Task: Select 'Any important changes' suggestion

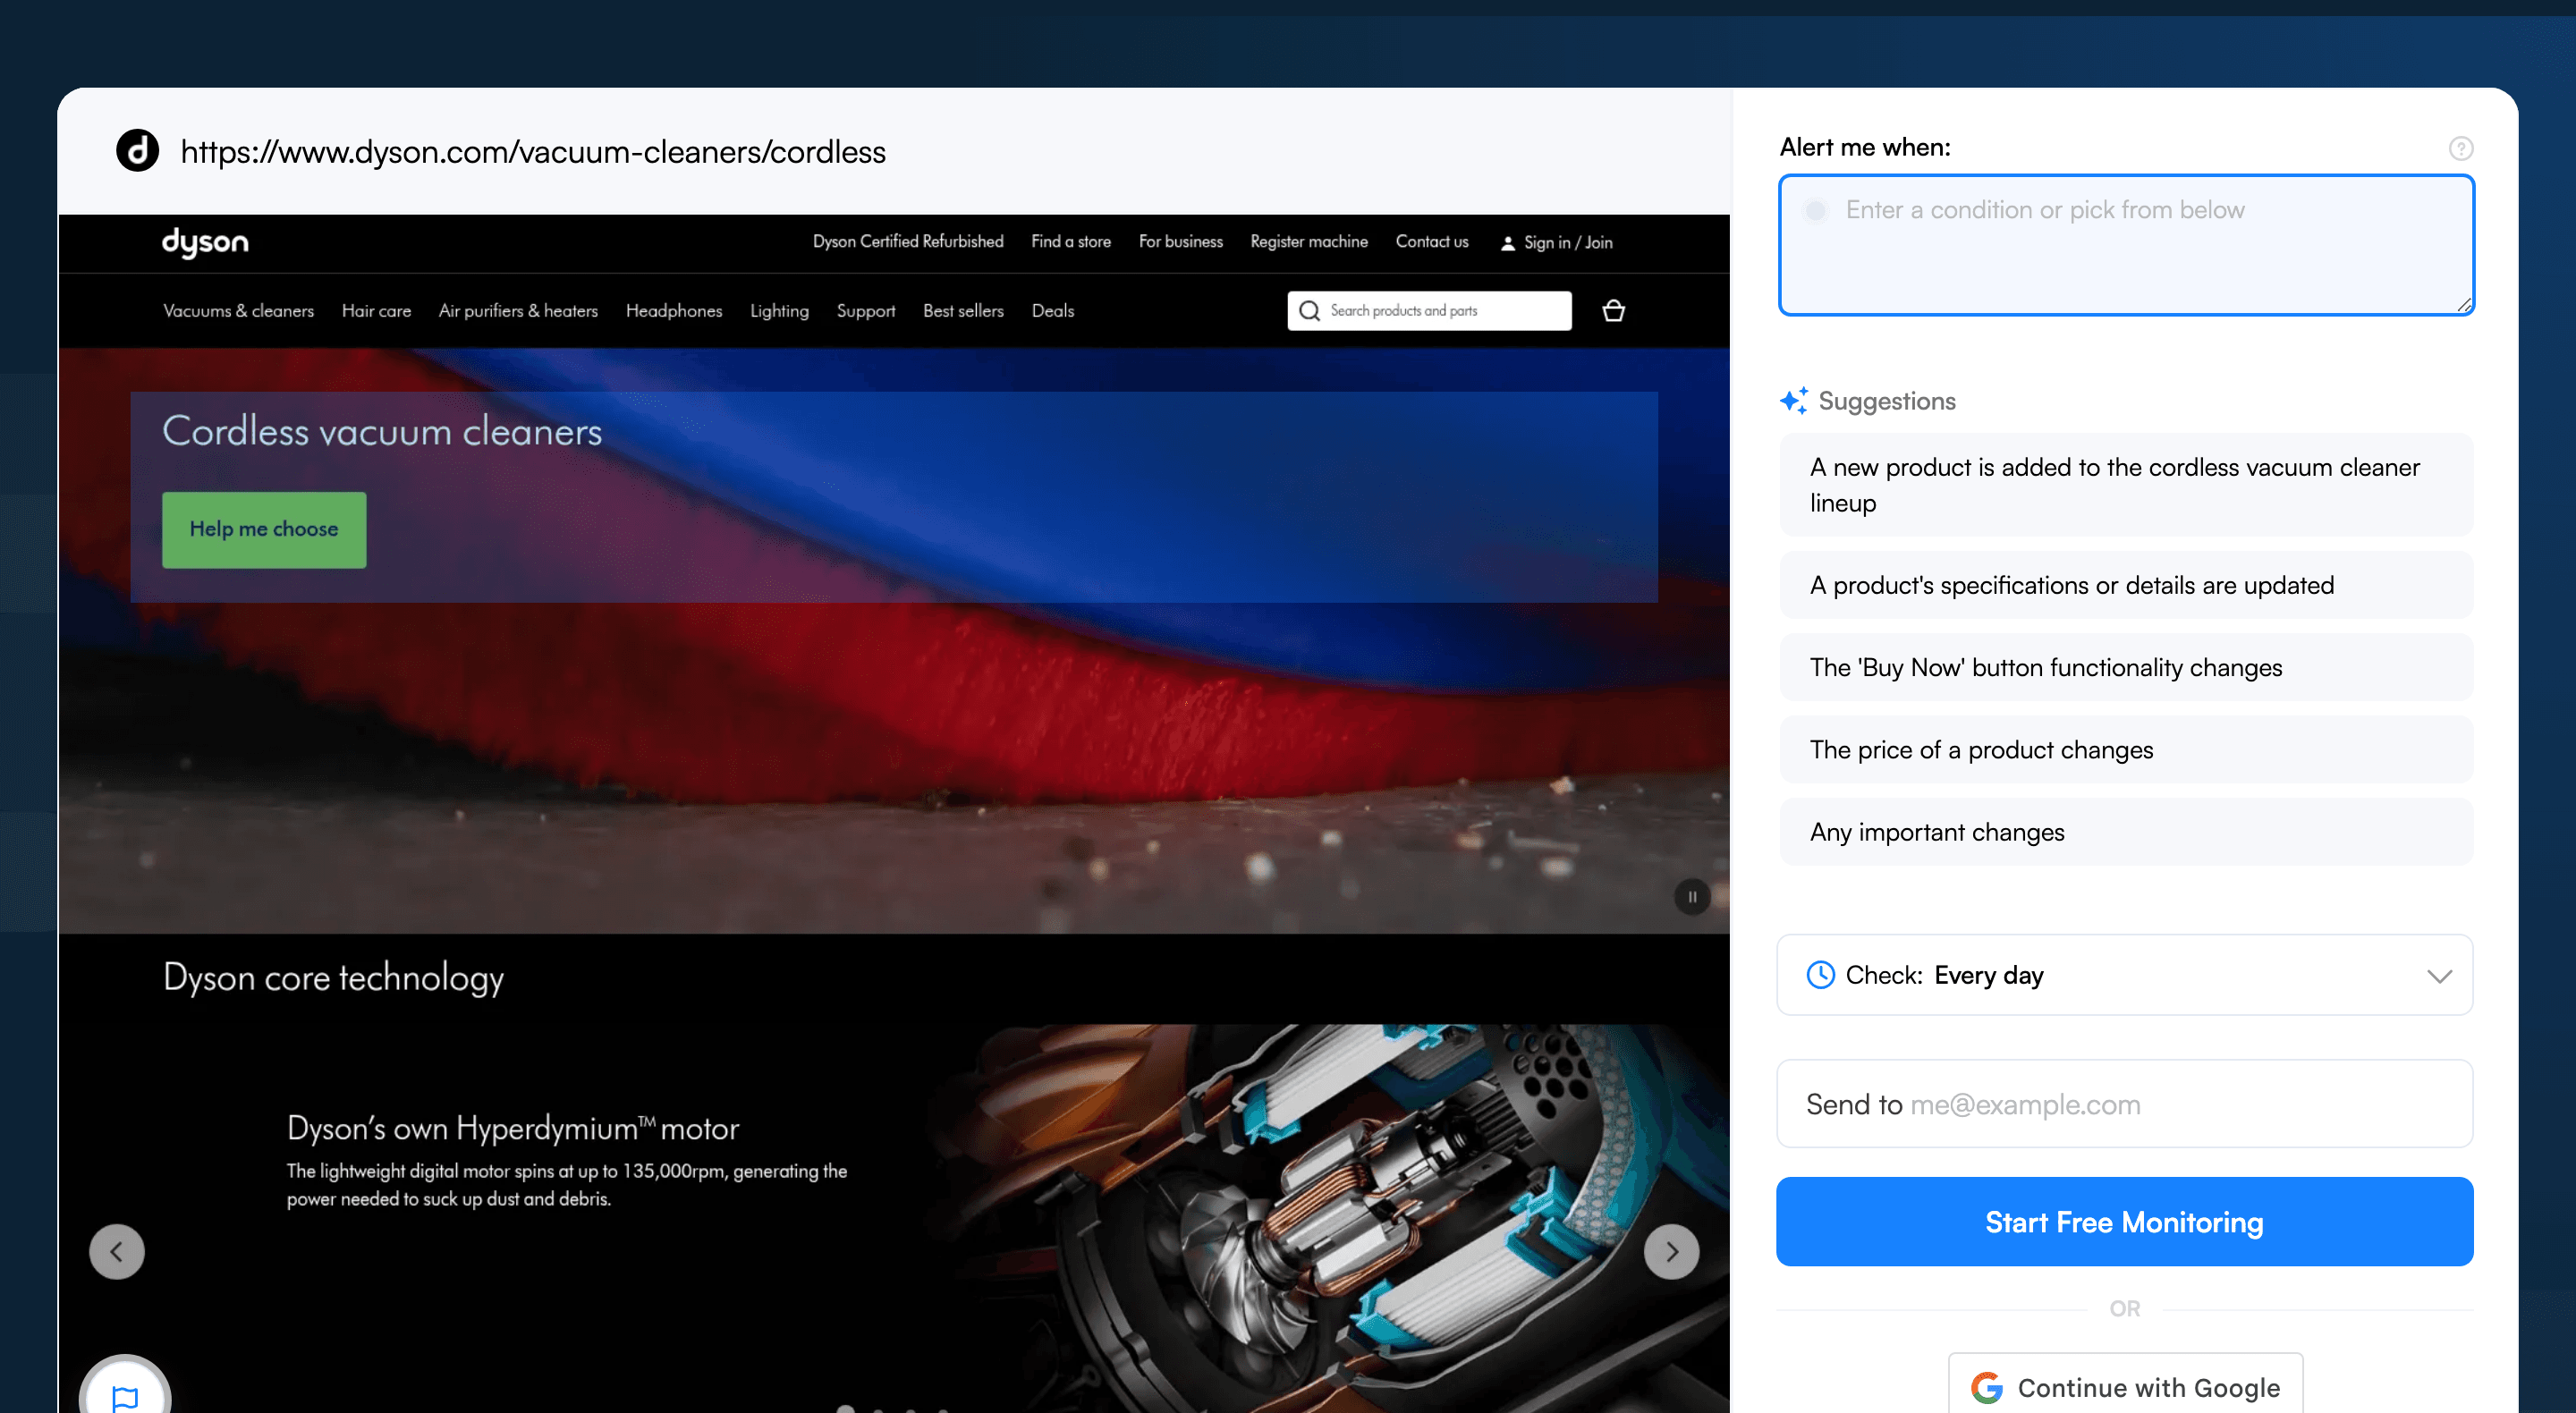Action: 2125,832
